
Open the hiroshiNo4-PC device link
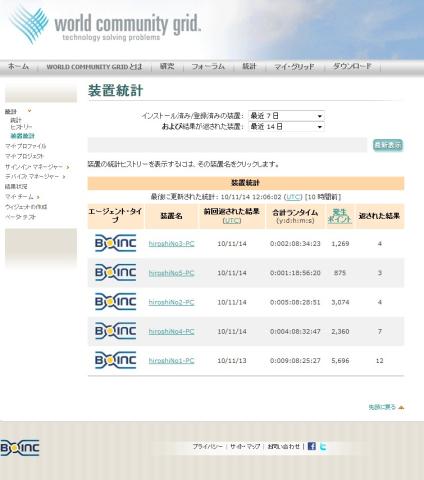coord(171,332)
